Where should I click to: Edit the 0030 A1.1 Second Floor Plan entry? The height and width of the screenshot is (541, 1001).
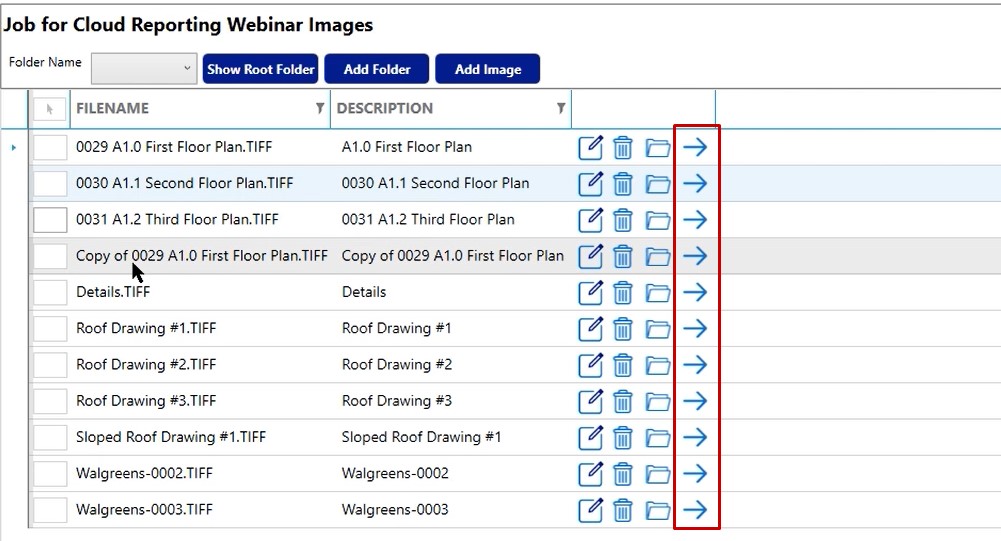point(591,184)
